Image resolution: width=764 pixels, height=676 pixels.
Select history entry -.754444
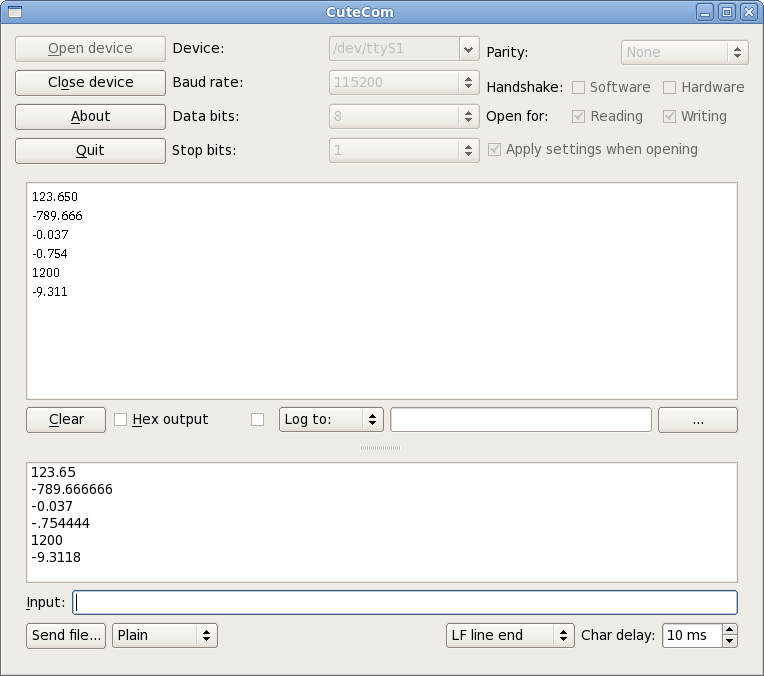click(x=60, y=523)
